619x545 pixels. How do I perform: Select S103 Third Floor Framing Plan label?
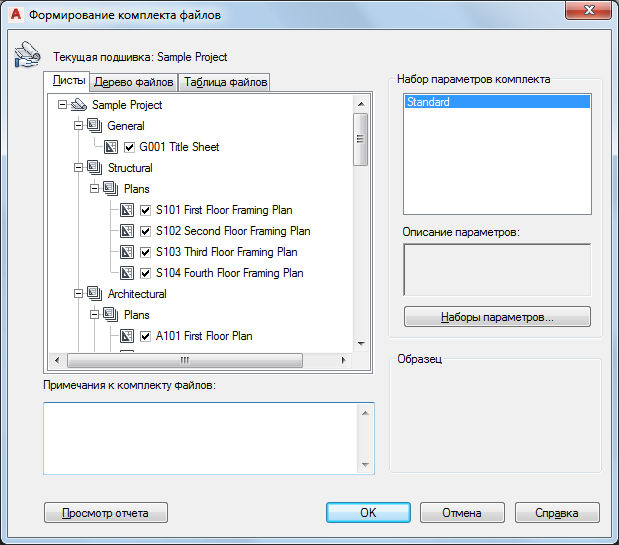point(227,252)
